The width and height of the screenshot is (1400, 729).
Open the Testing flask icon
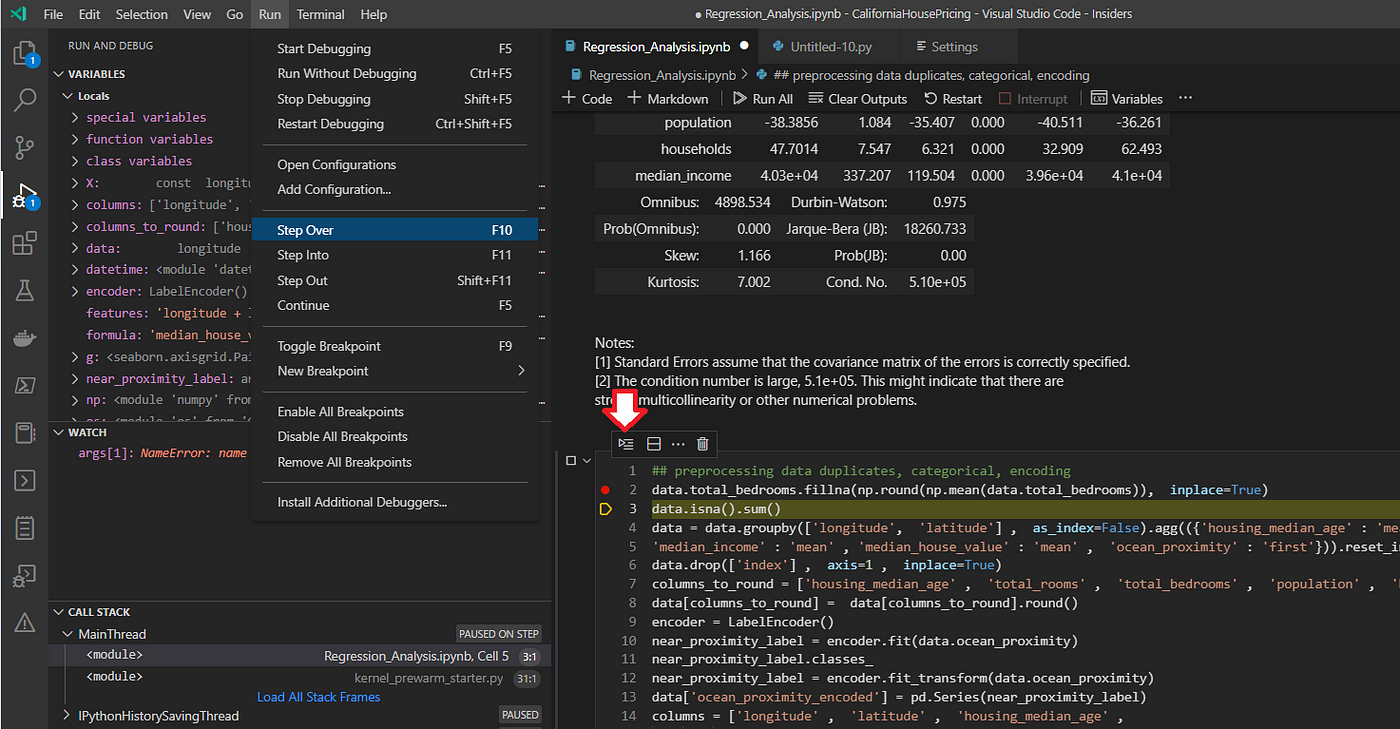point(24,290)
